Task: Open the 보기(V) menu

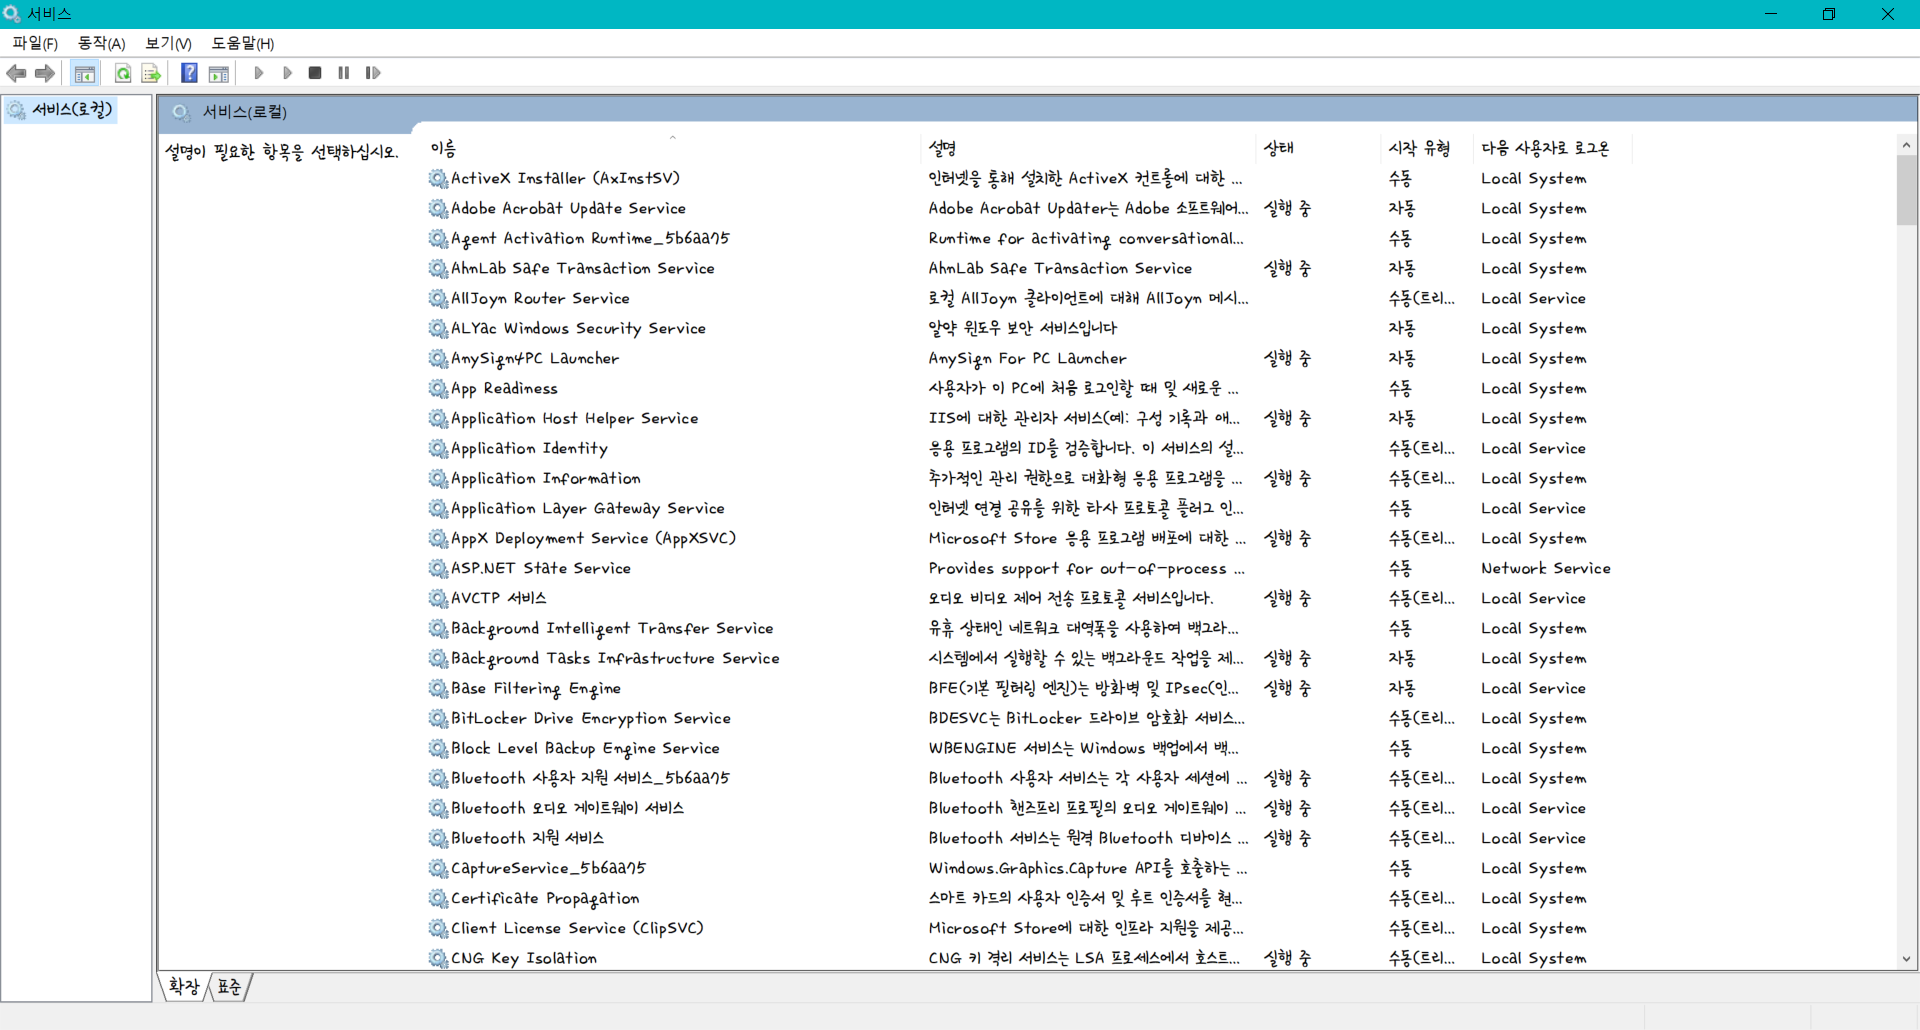Action: pos(168,43)
